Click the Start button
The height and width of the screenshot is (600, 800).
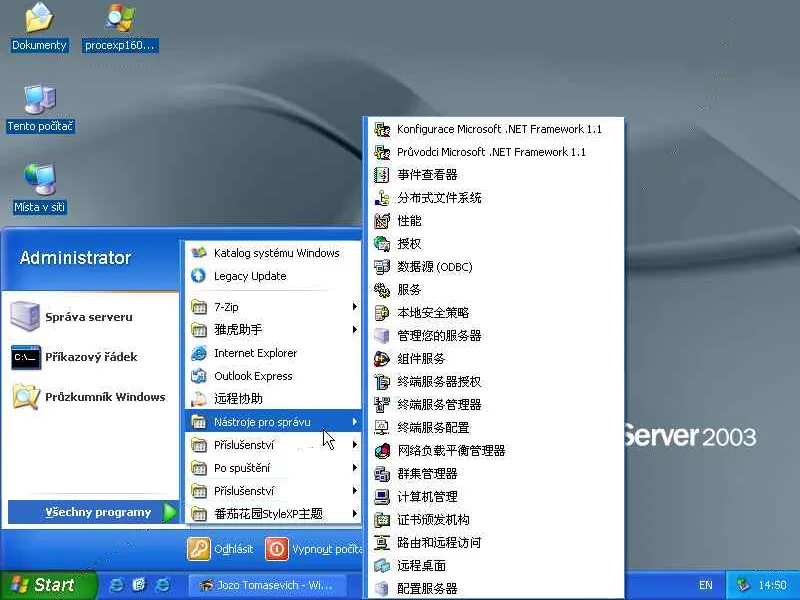48,585
